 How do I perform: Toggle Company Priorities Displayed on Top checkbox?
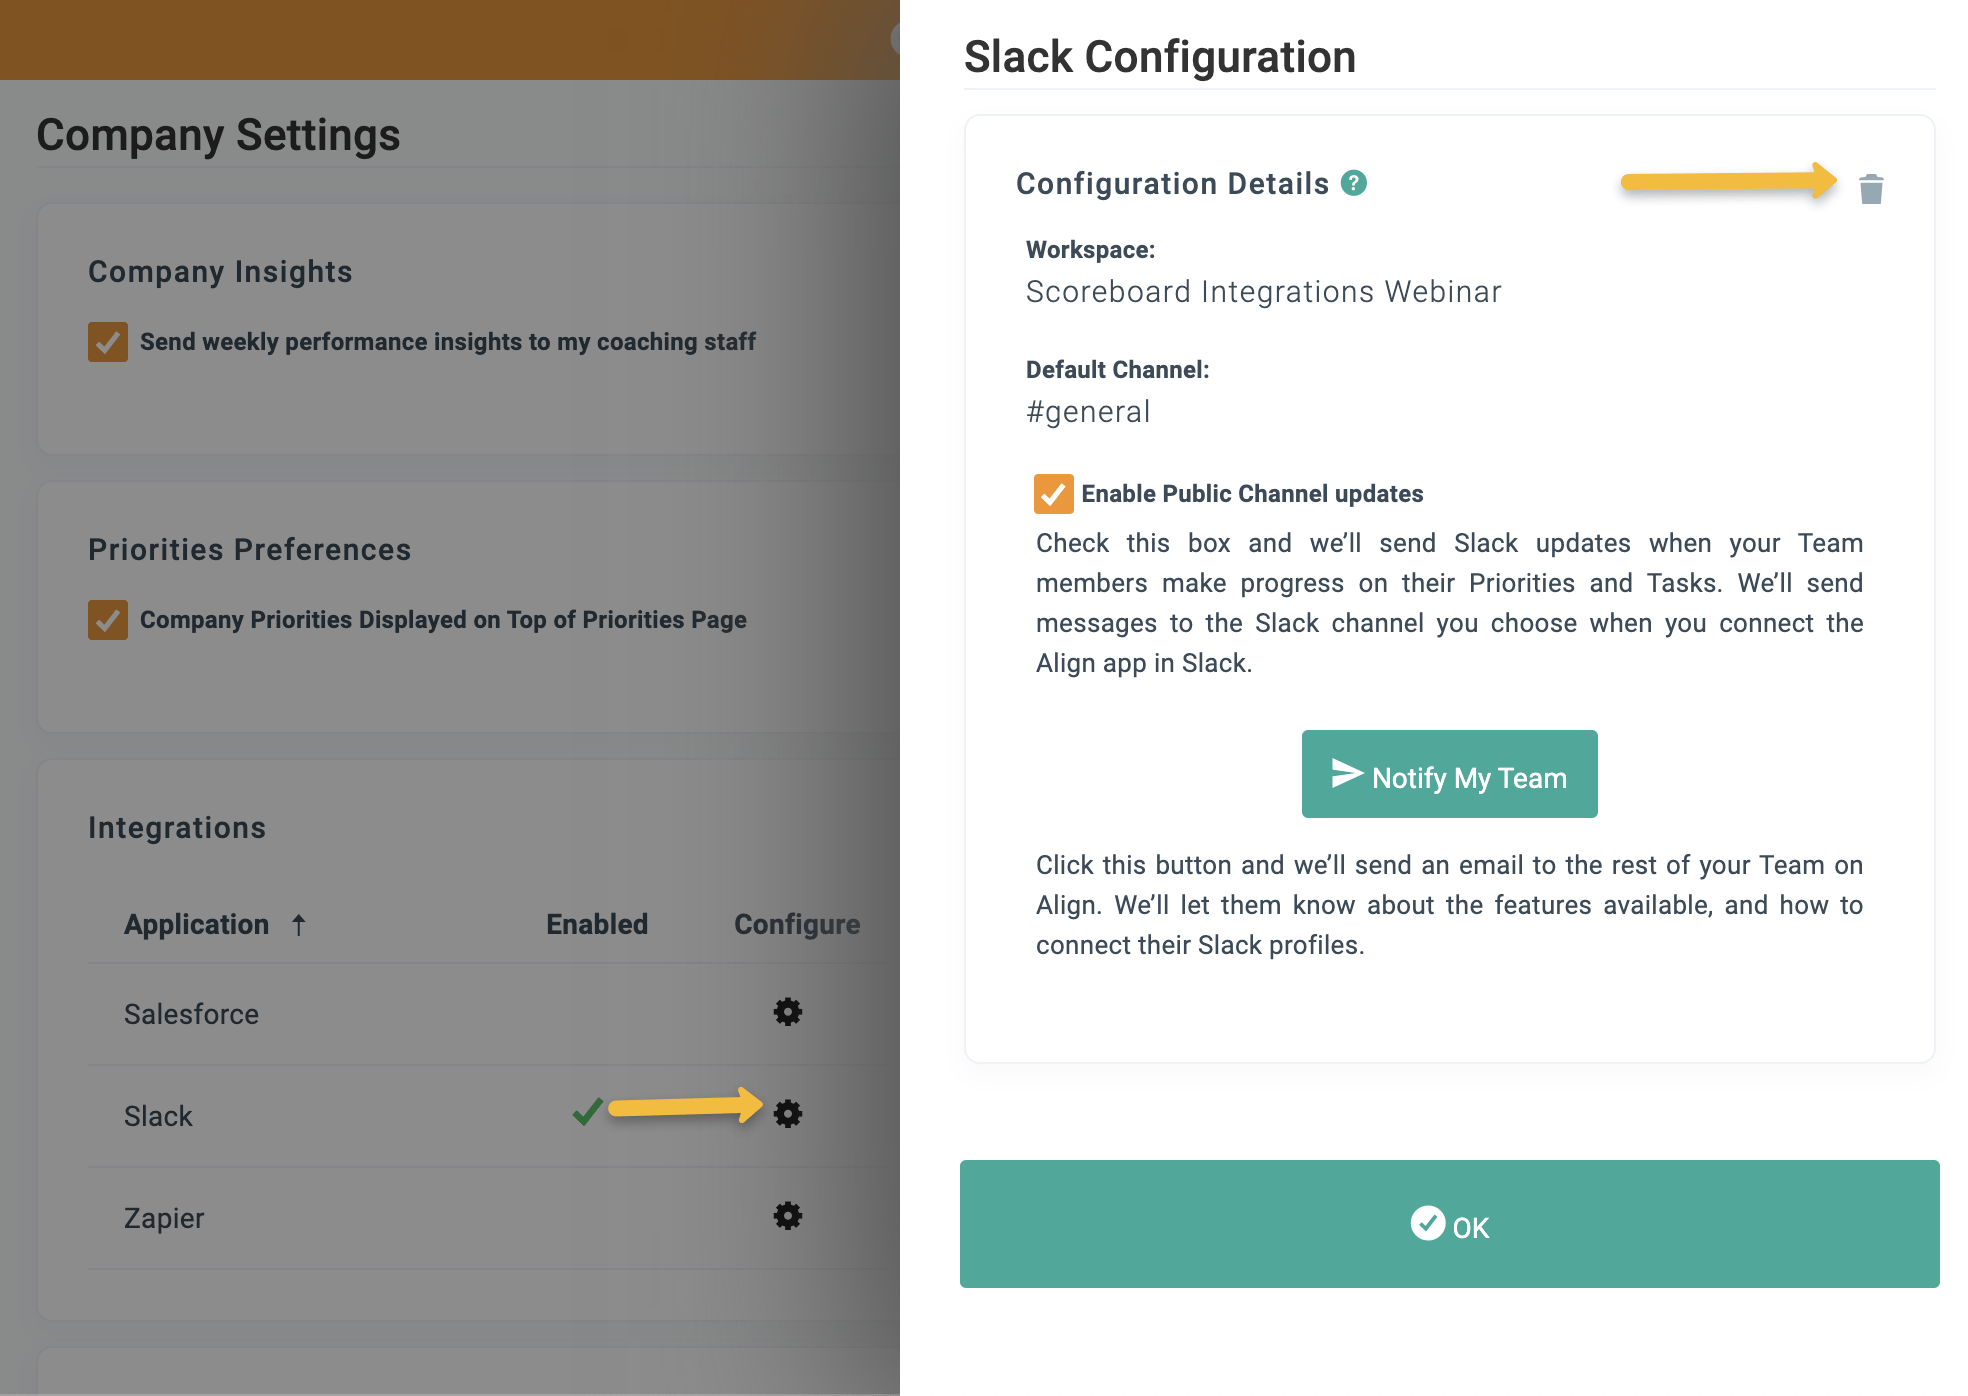(x=108, y=620)
